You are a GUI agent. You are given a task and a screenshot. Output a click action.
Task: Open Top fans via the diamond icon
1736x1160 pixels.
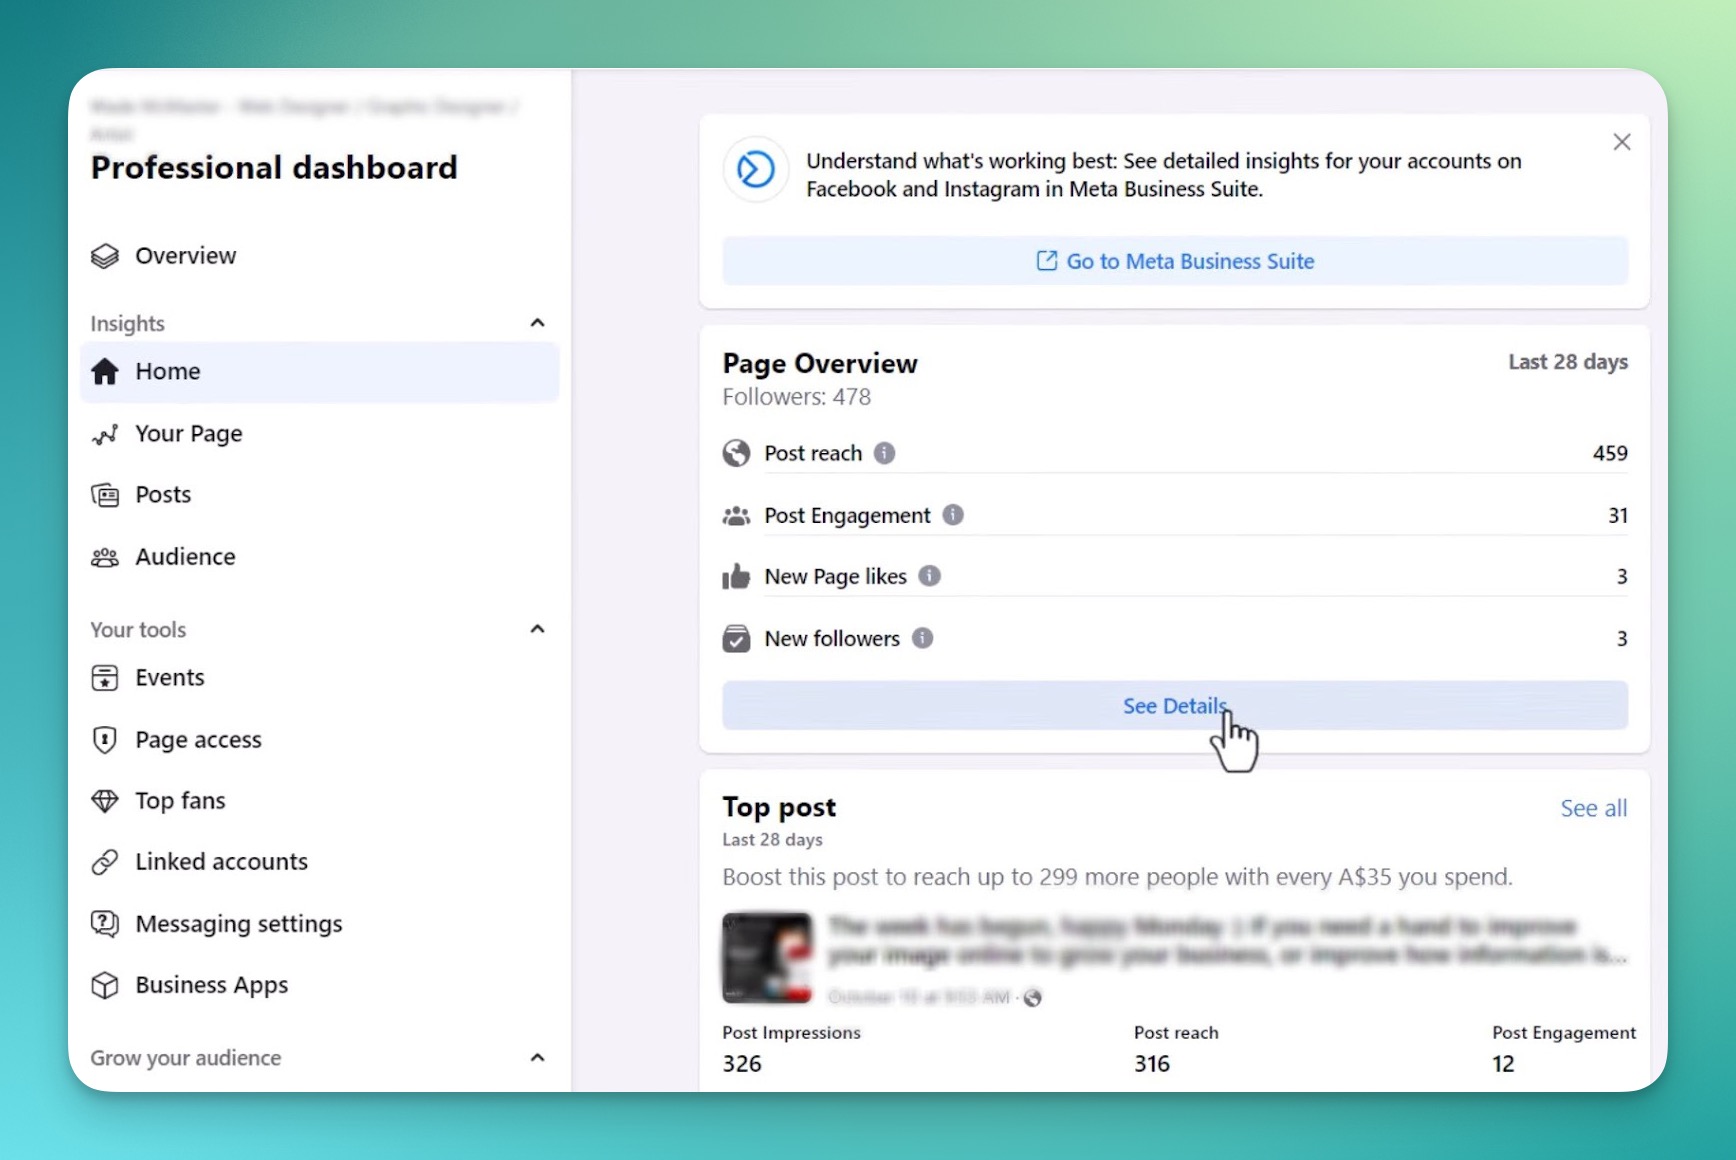[106, 801]
